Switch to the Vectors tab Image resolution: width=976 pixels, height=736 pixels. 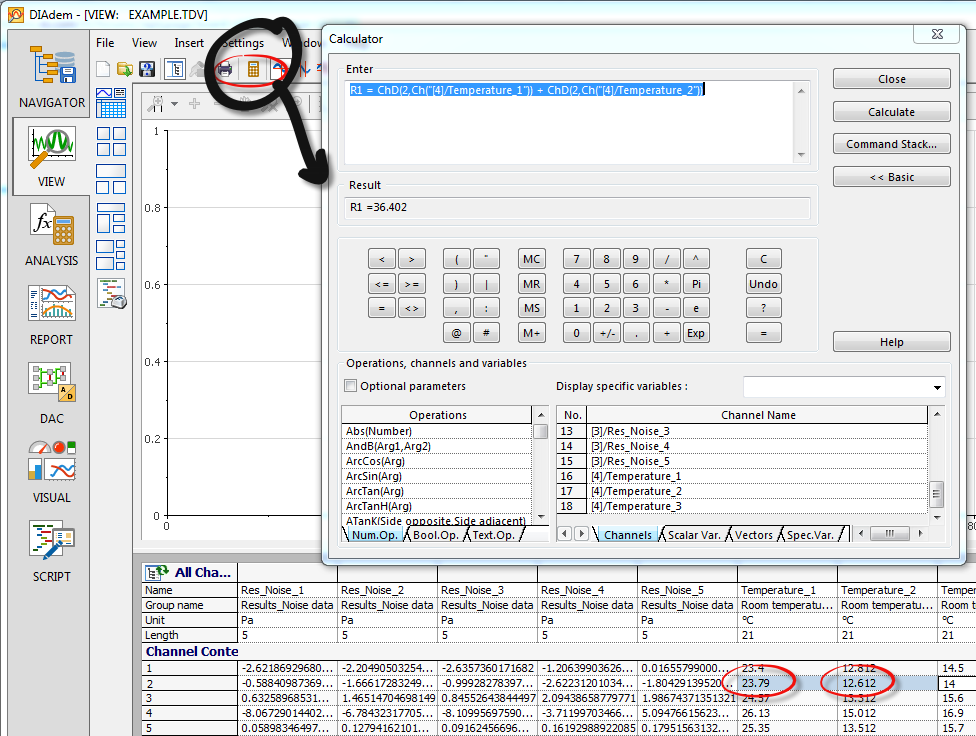753,535
